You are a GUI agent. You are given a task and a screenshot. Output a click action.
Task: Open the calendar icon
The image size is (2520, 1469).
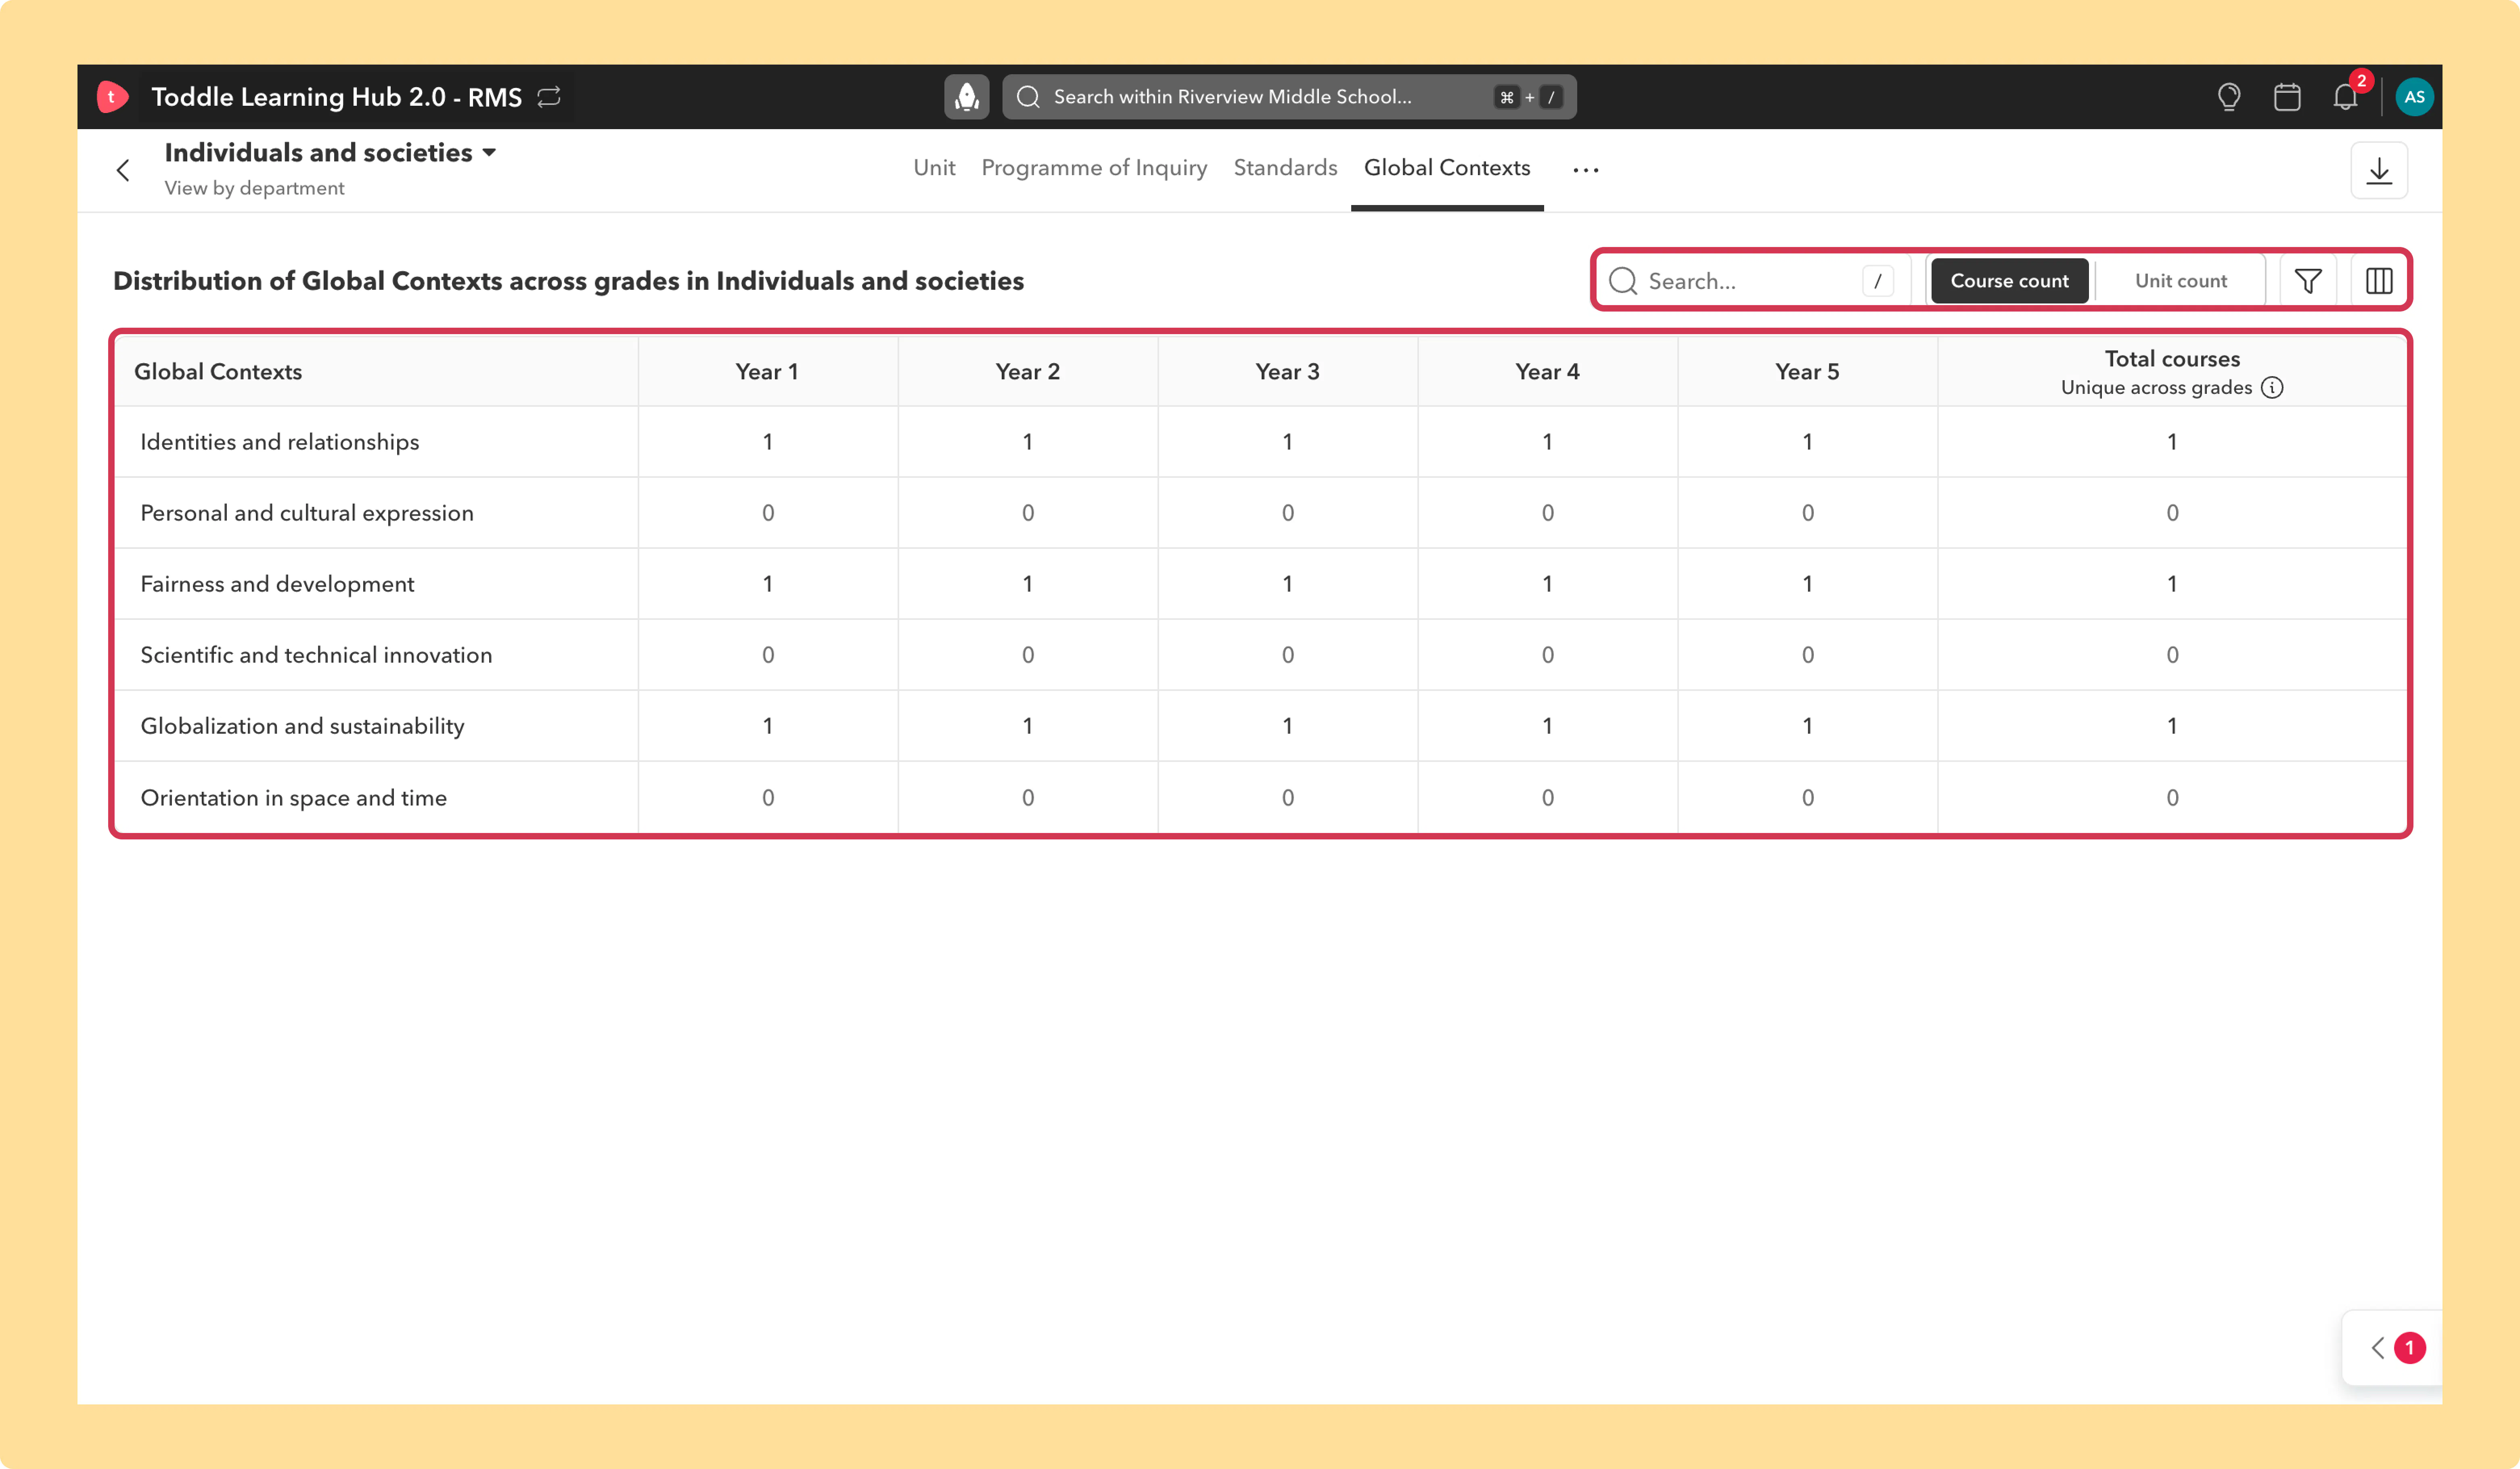[x=2287, y=97]
